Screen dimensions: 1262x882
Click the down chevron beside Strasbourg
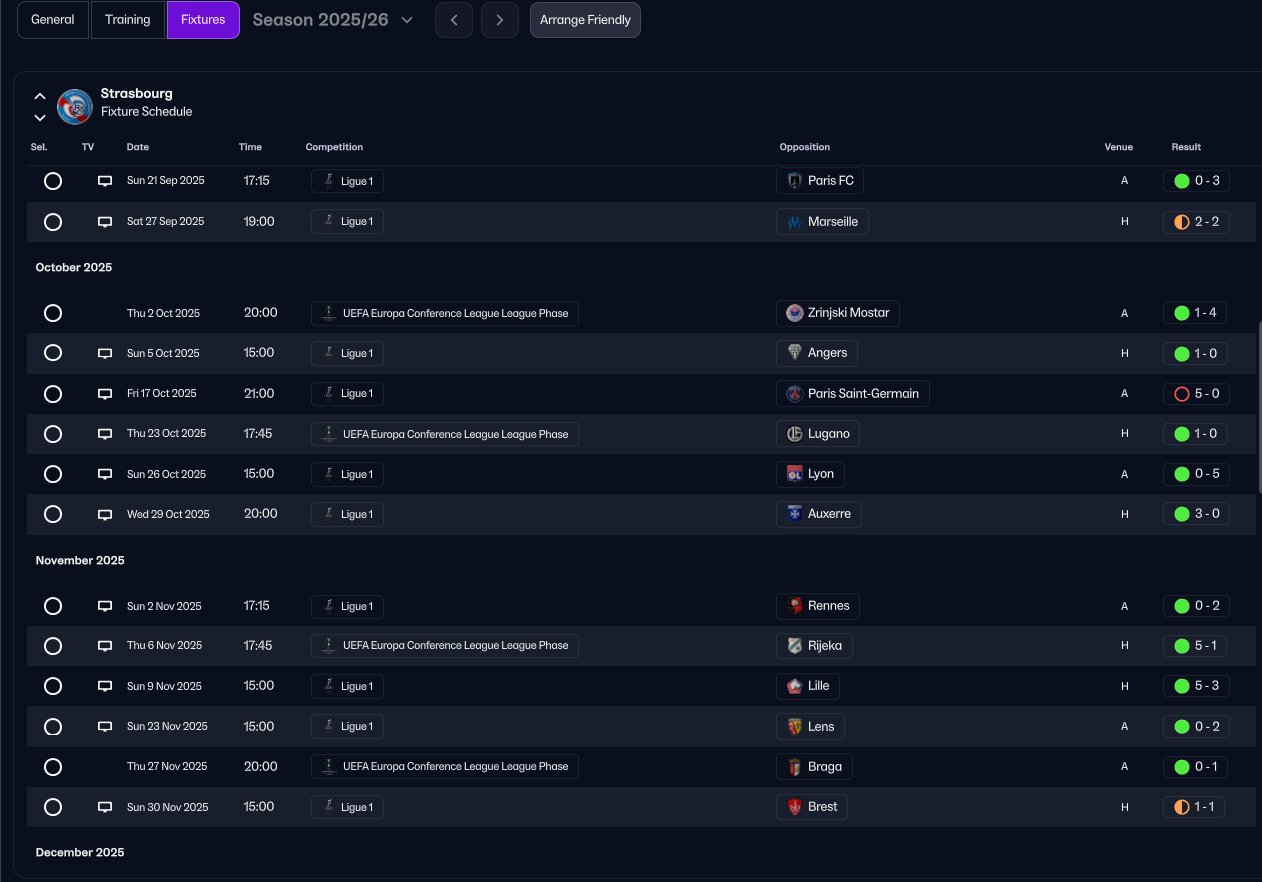click(40, 117)
